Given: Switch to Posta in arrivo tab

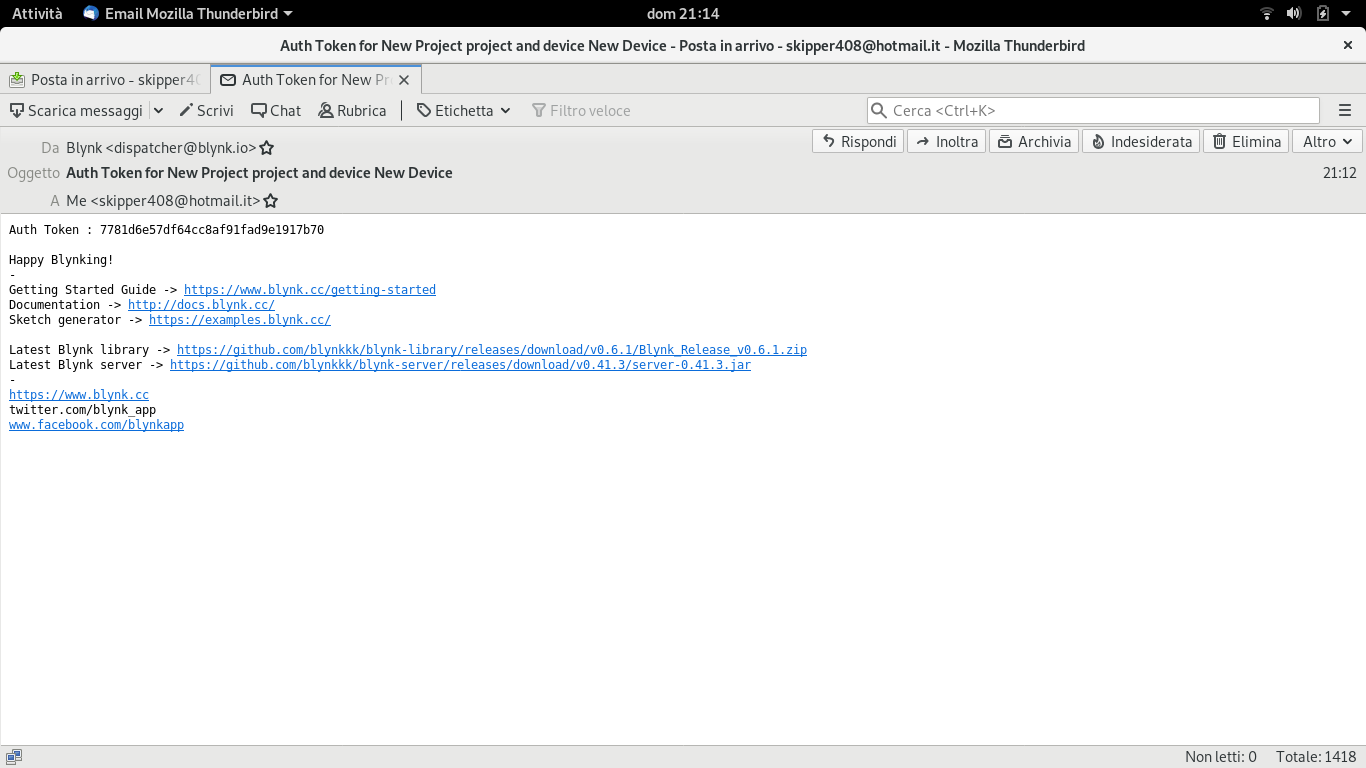Looking at the screenshot, I should [x=104, y=80].
